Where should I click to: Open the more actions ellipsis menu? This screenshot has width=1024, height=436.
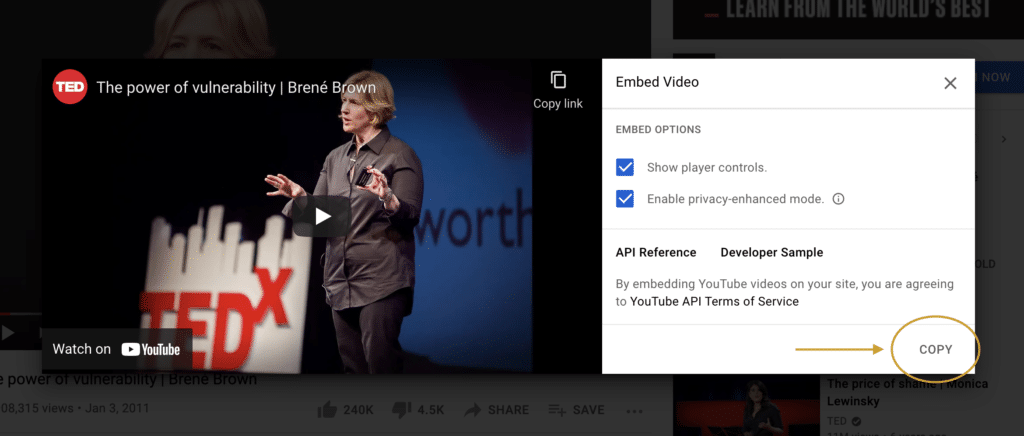tap(634, 411)
